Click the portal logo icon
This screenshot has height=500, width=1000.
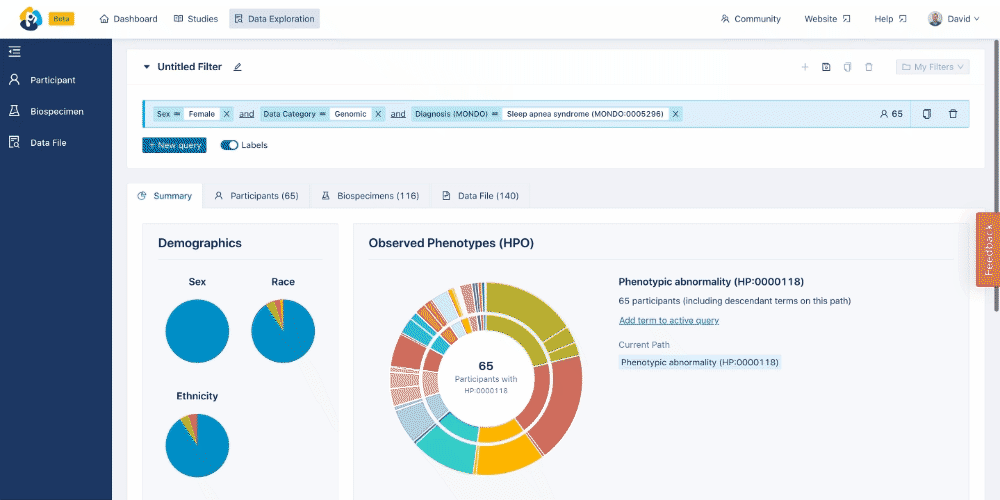[31, 18]
